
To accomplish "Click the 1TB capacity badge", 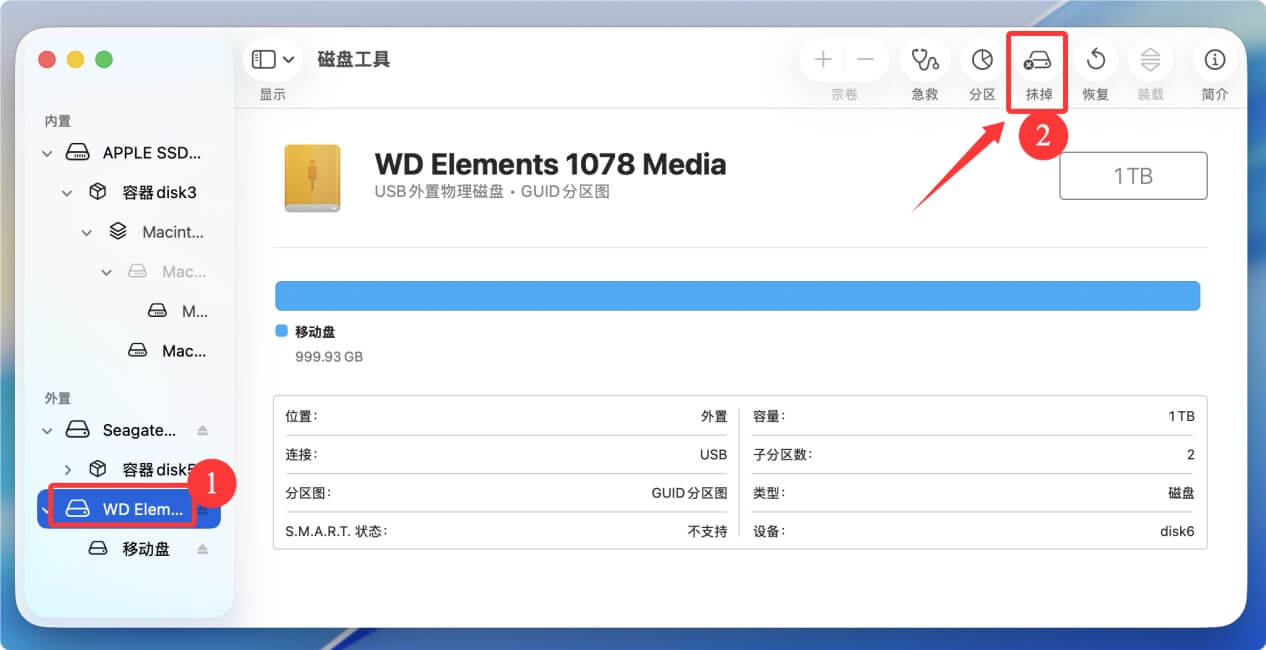I will pyautogui.click(x=1133, y=175).
